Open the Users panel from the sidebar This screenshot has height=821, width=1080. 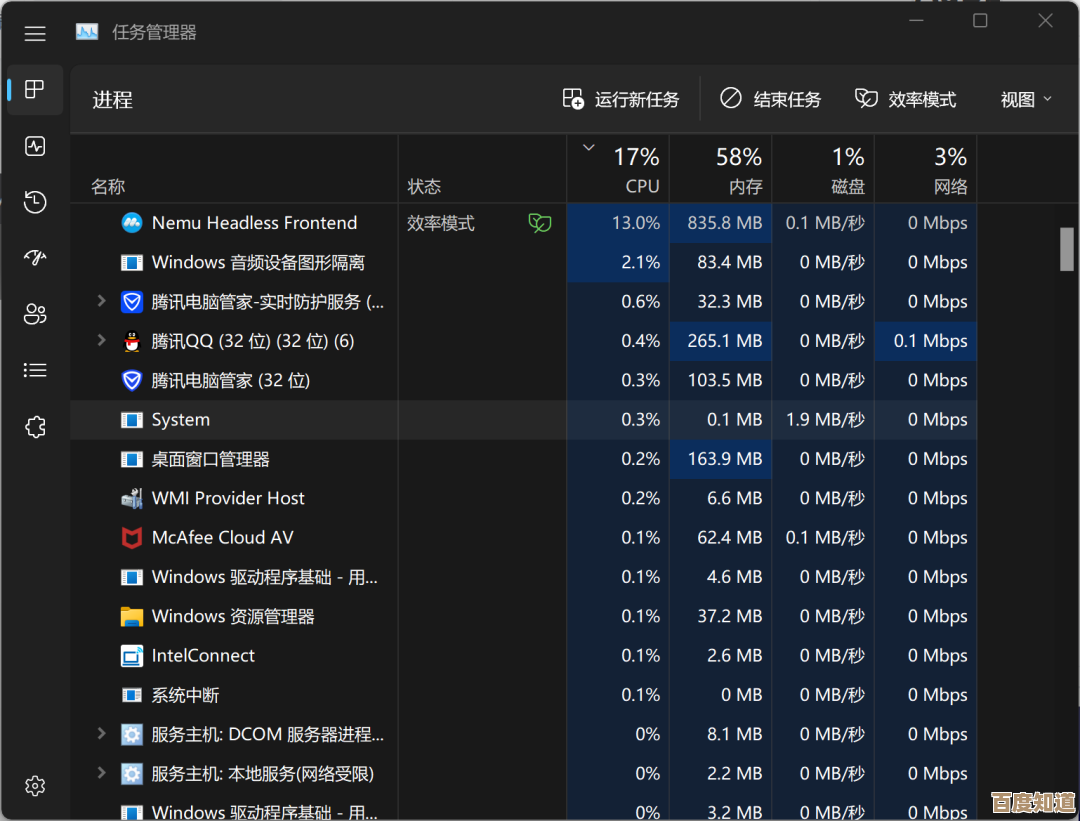pos(35,314)
